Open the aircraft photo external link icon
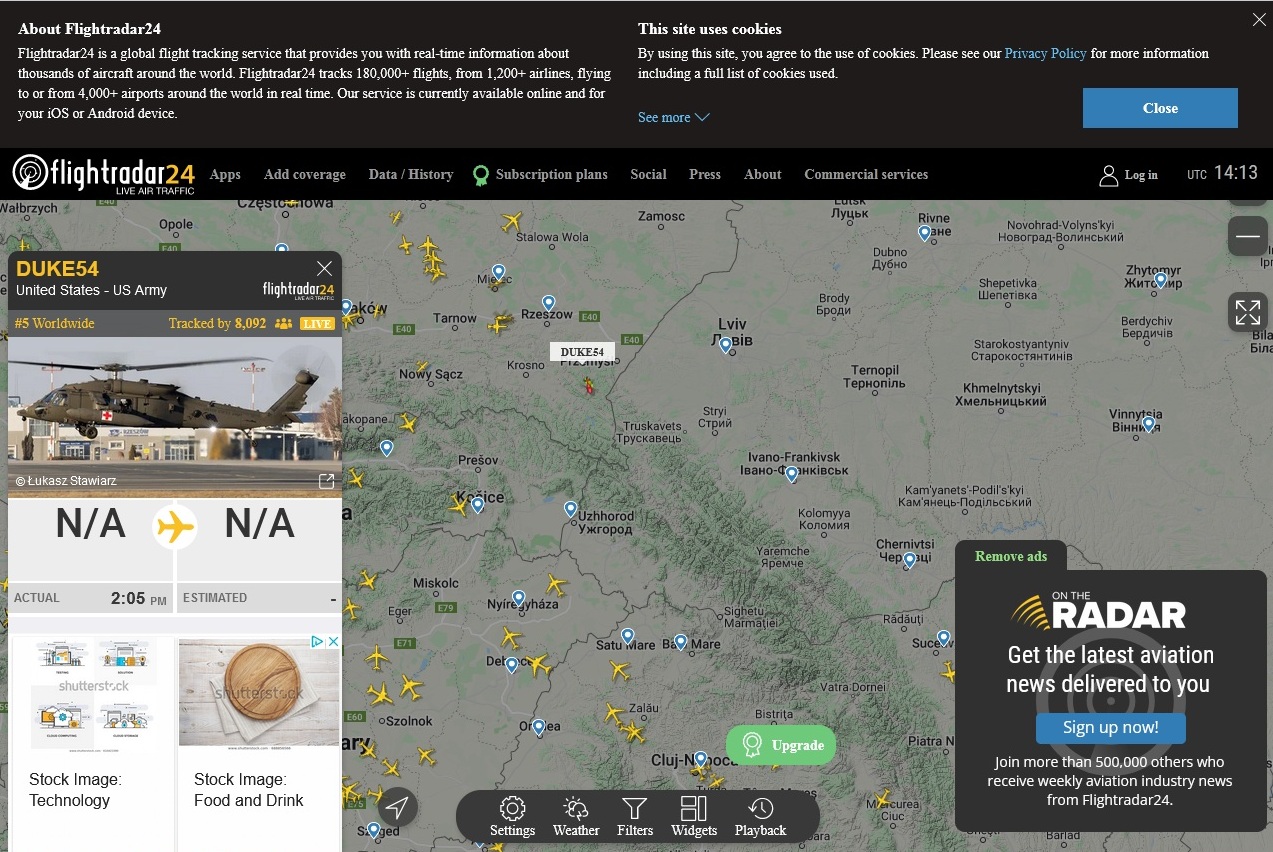This screenshot has height=852, width=1273. [326, 481]
